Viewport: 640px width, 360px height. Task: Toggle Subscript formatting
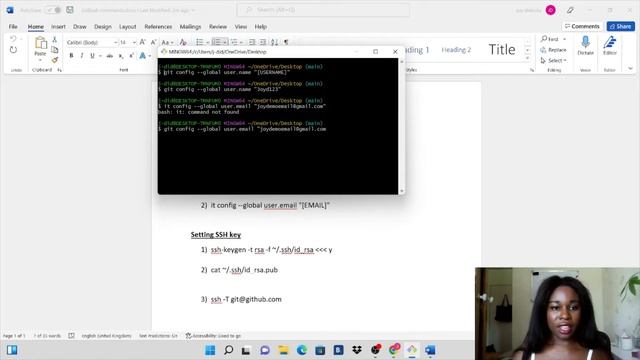point(121,56)
